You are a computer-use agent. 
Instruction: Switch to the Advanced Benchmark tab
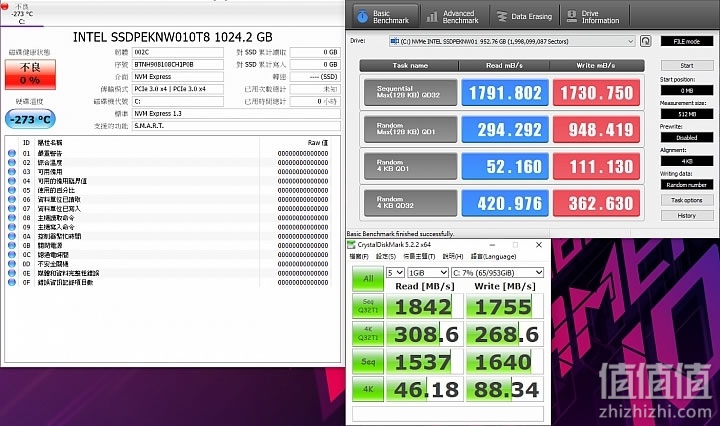[x=454, y=17]
